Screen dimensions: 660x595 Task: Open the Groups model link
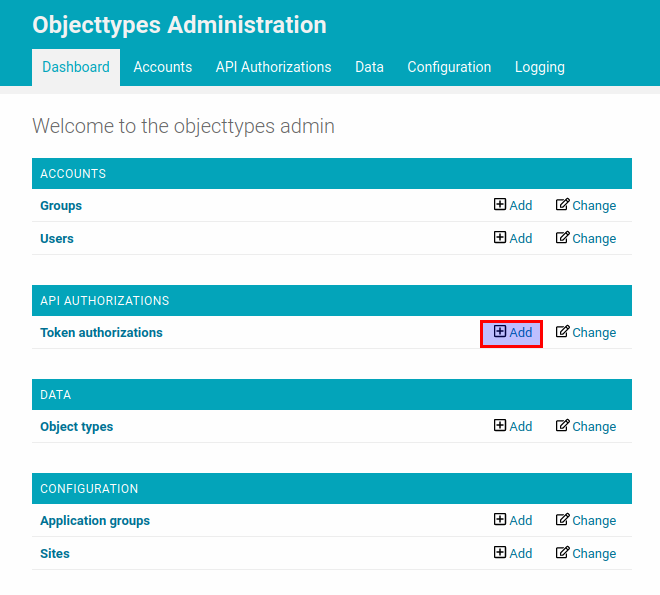tap(61, 206)
